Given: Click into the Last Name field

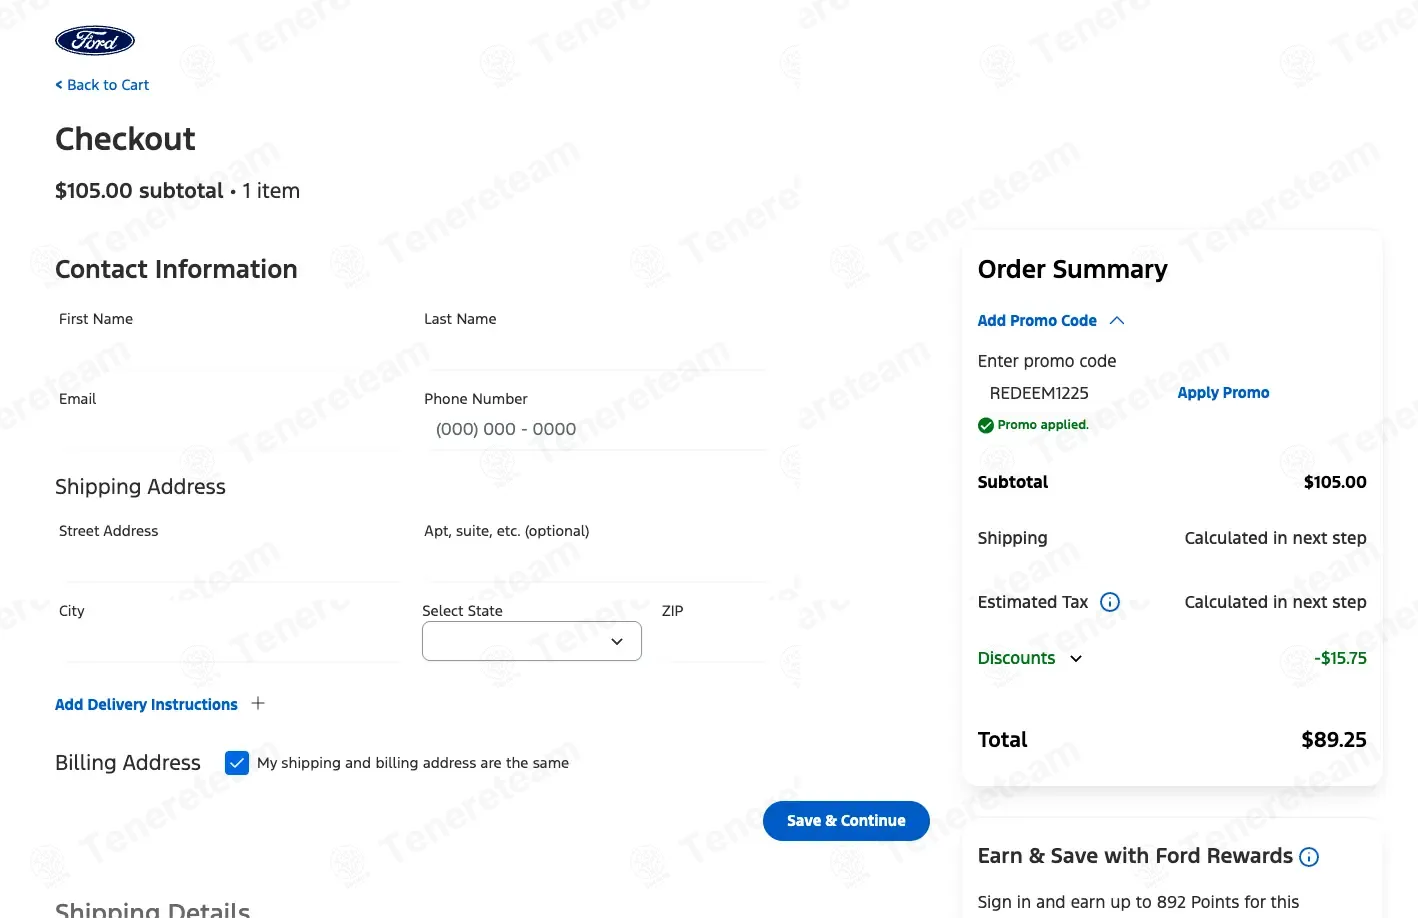Looking at the screenshot, I should click(595, 351).
